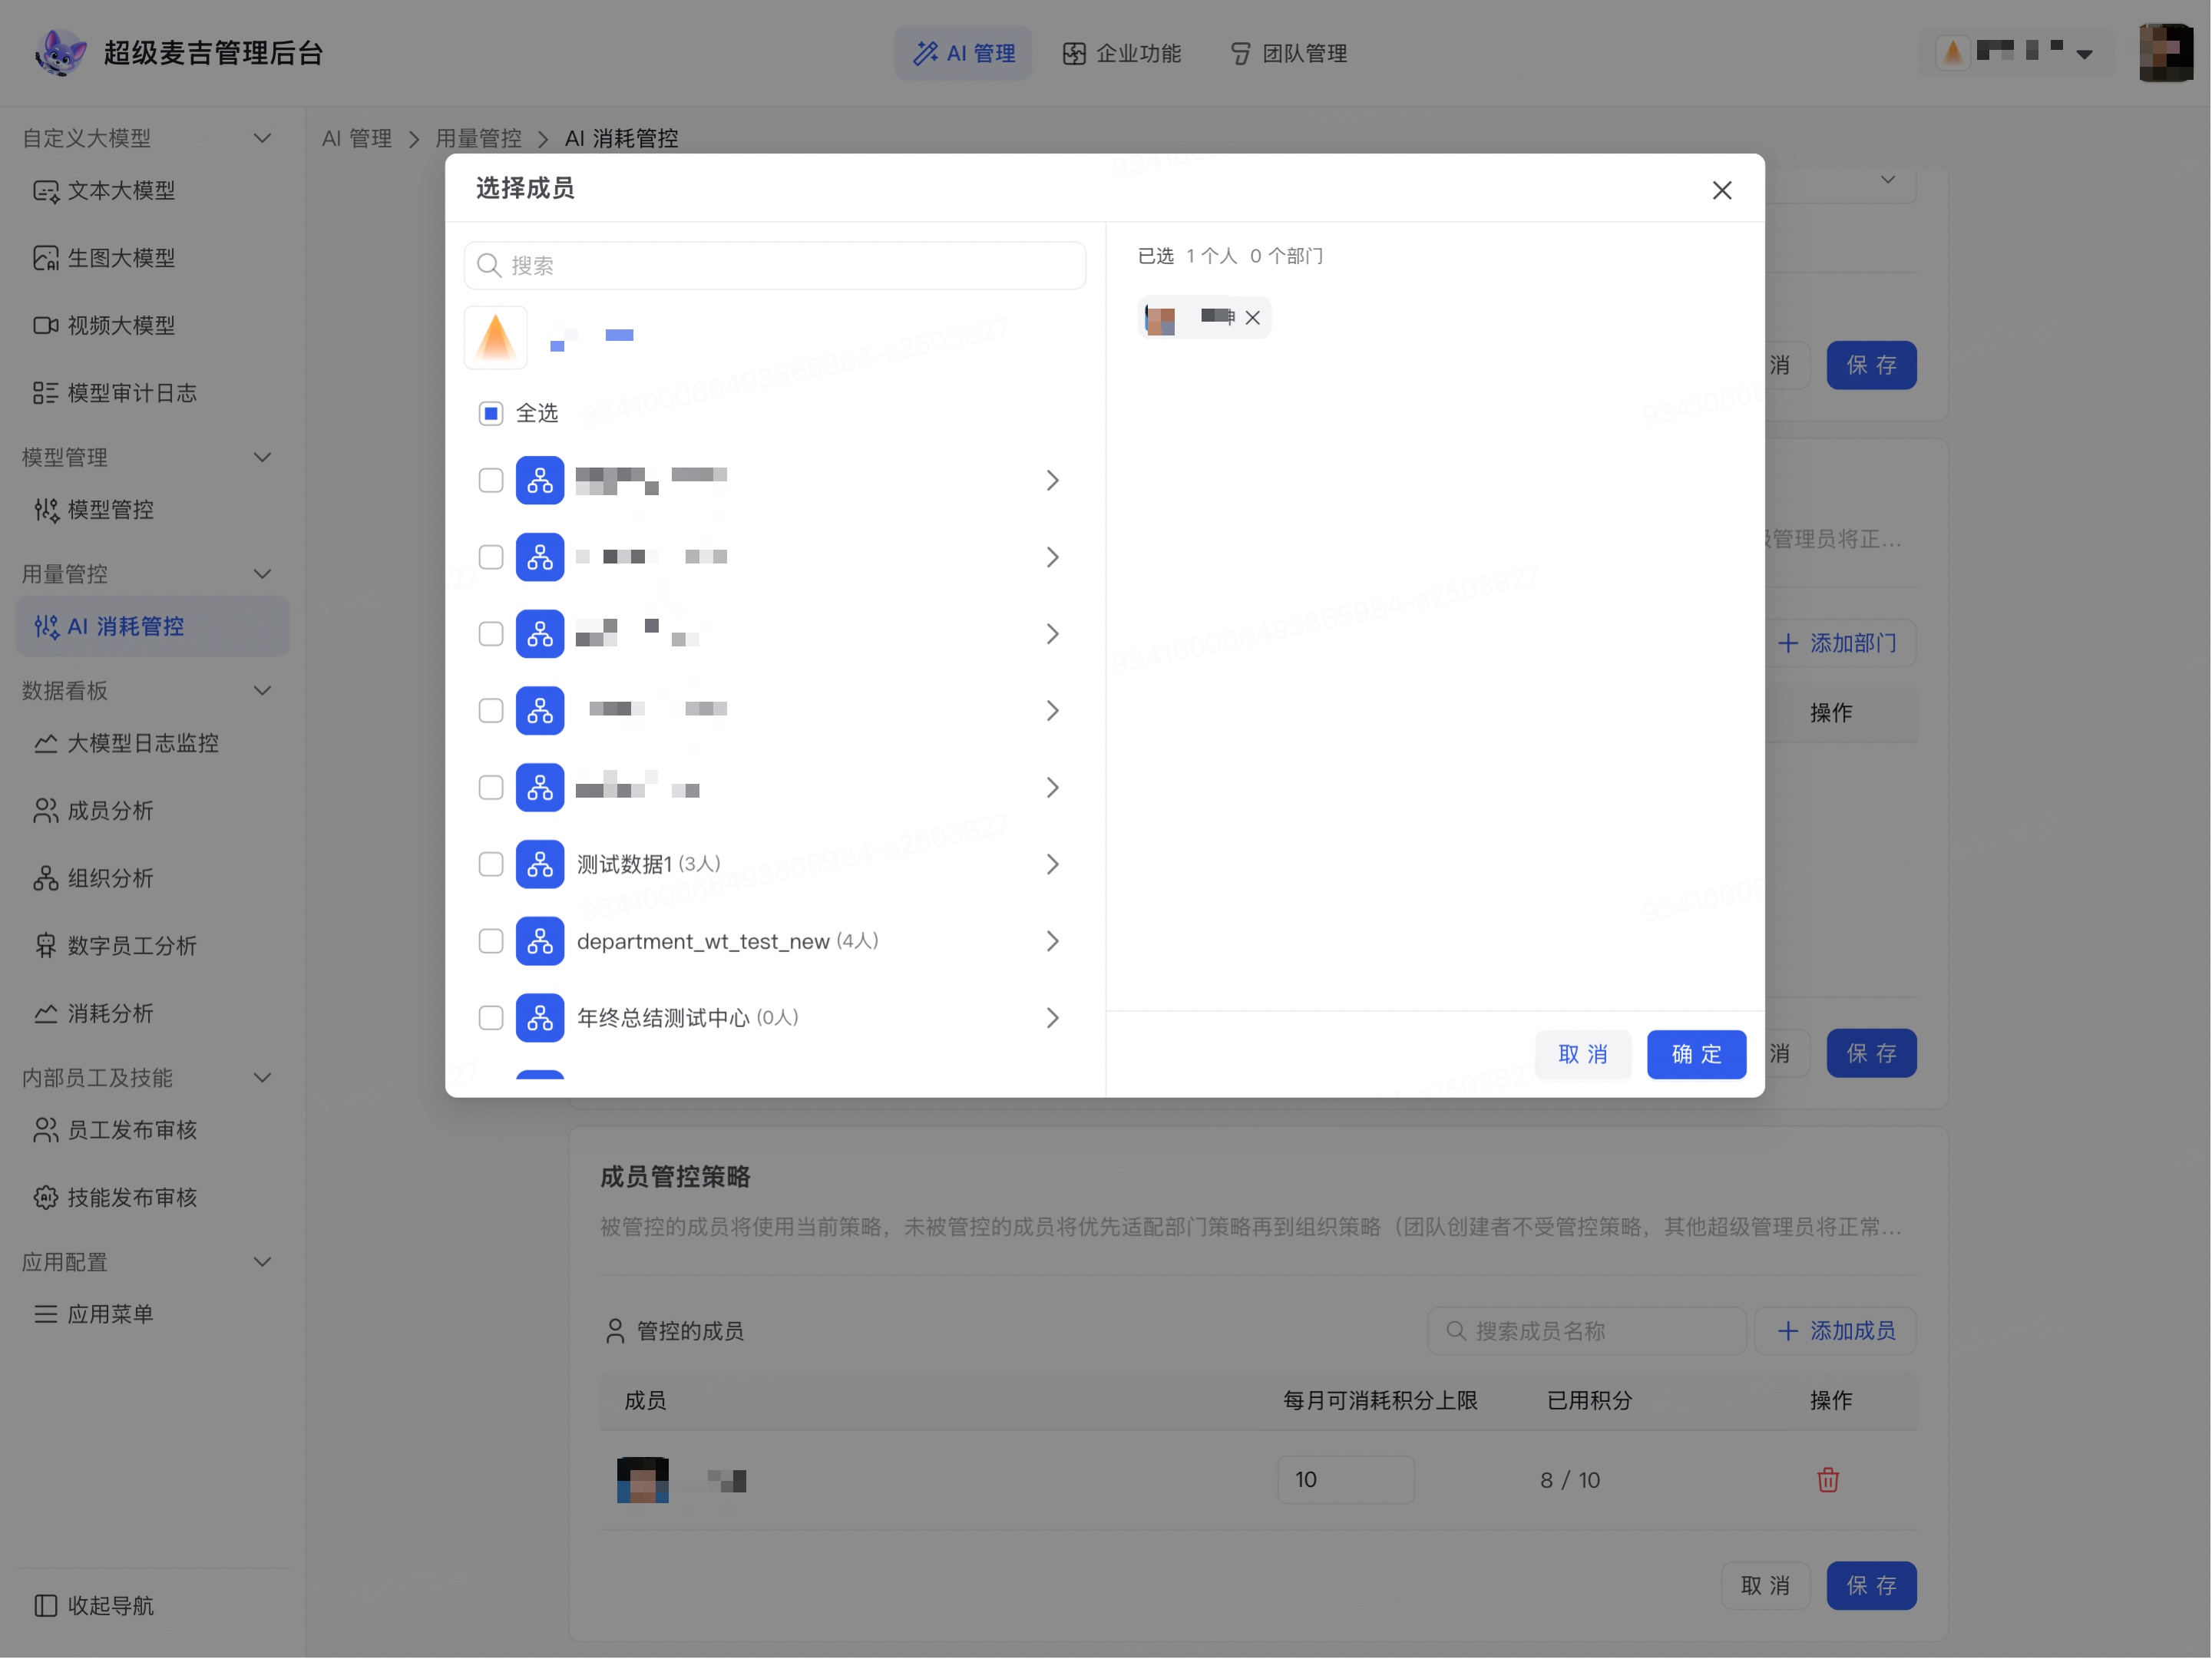Remove the selected member chip

(x=1252, y=318)
